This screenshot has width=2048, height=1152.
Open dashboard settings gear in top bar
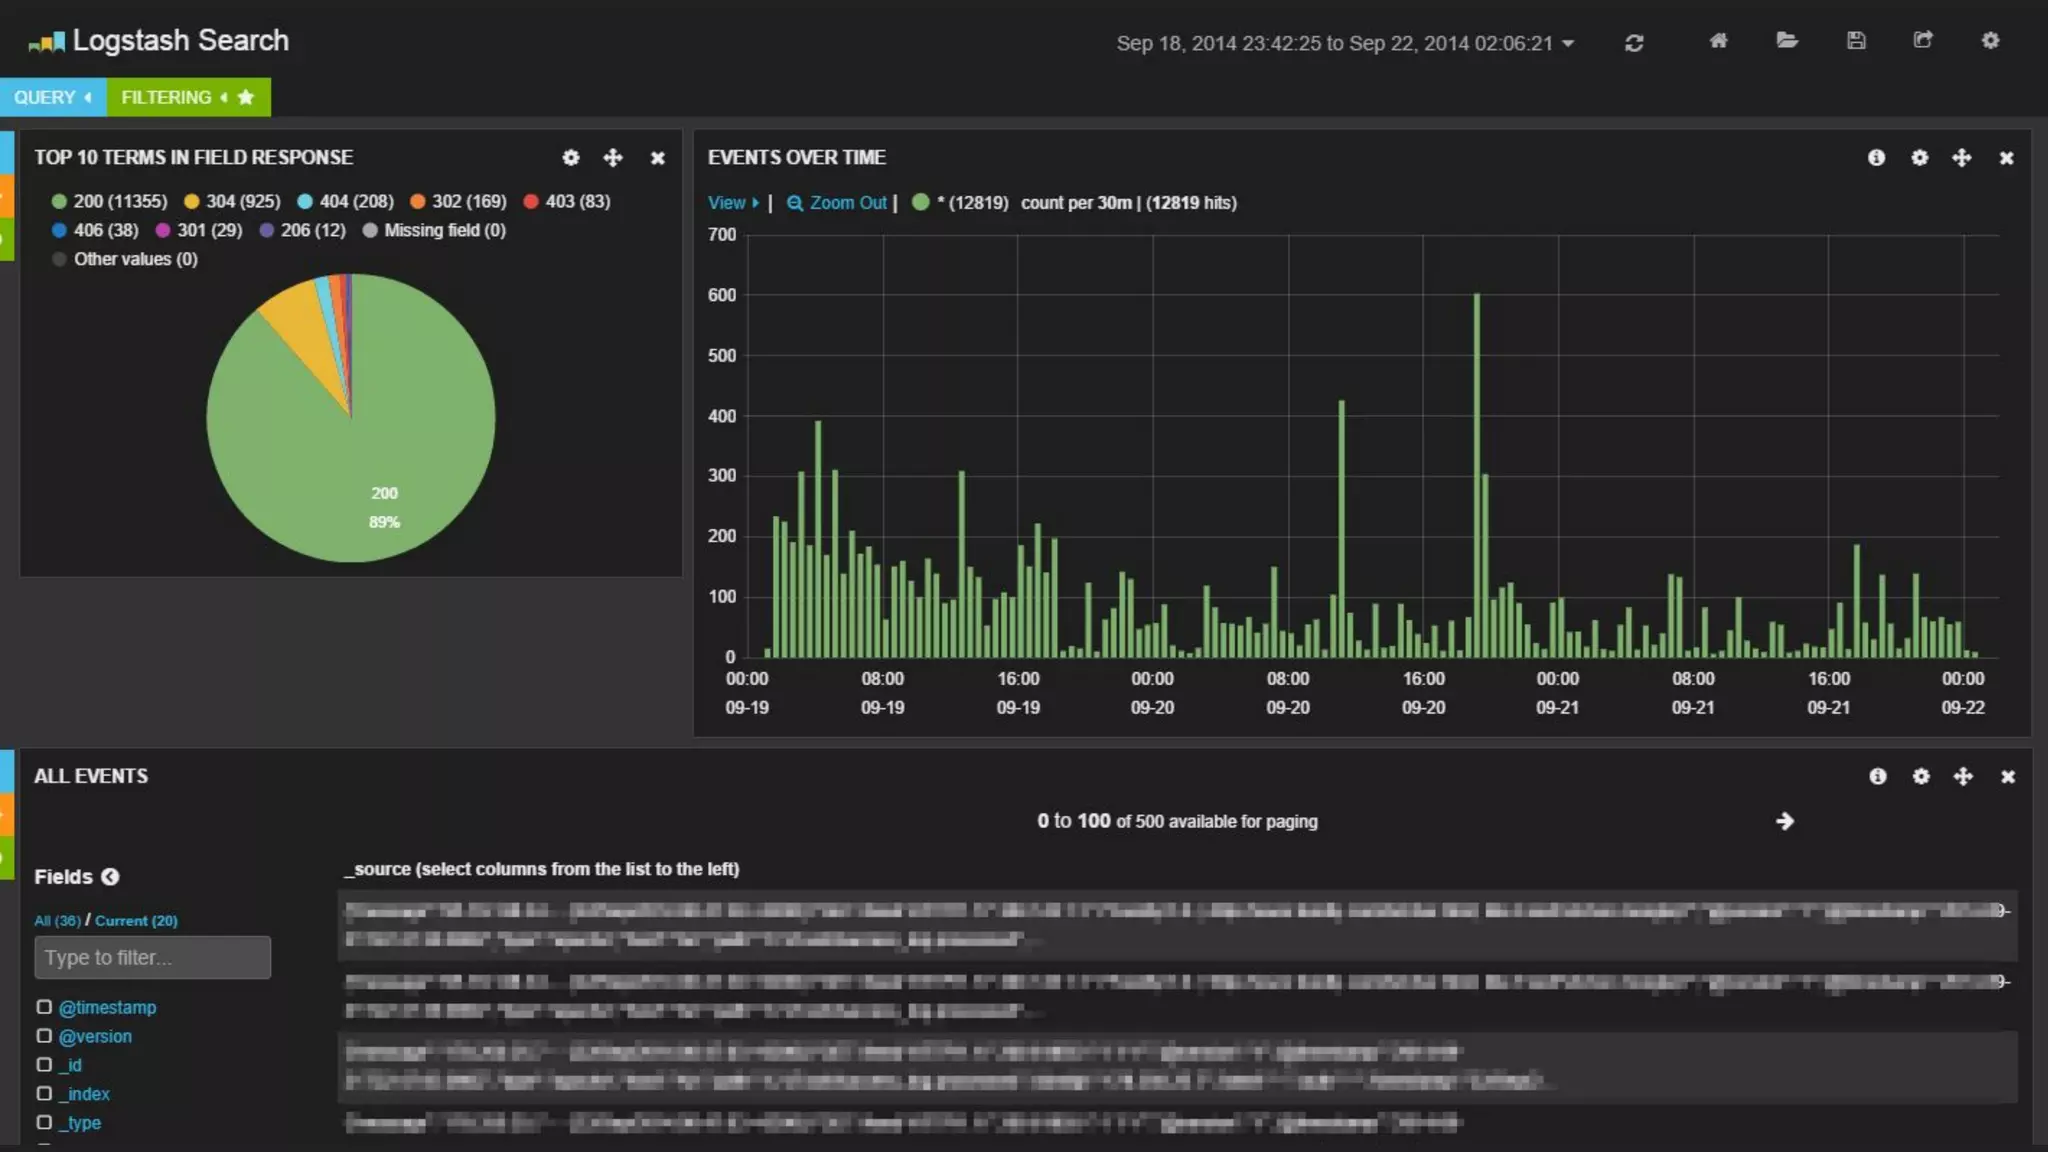[1990, 41]
